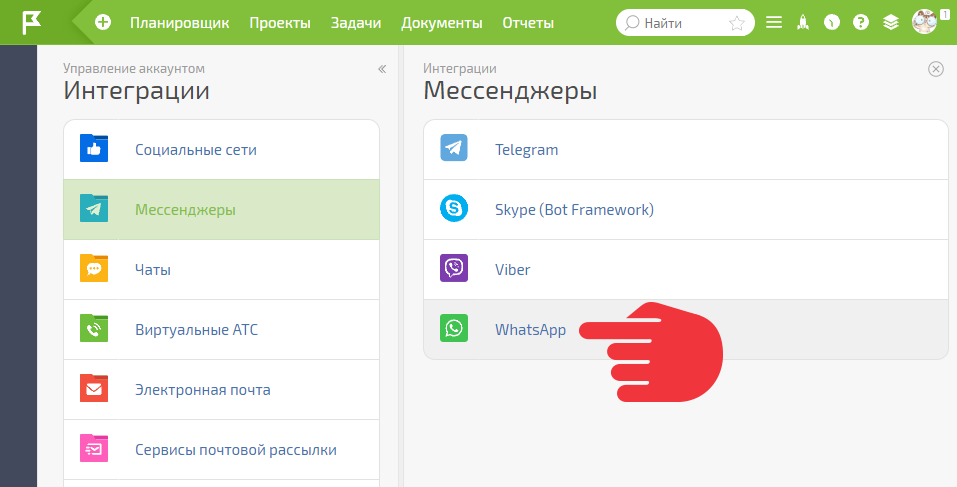The height and width of the screenshot is (487, 957).
Task: Click the Telegram icon
Action: [x=454, y=148]
